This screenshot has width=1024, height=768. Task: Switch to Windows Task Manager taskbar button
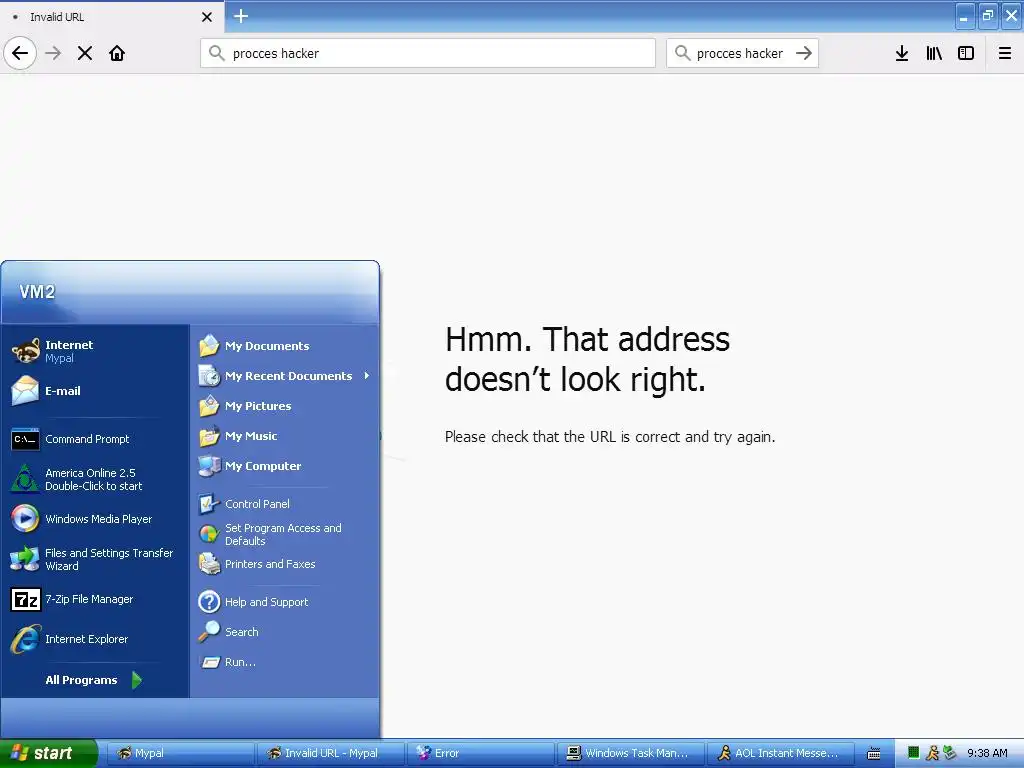click(630, 753)
